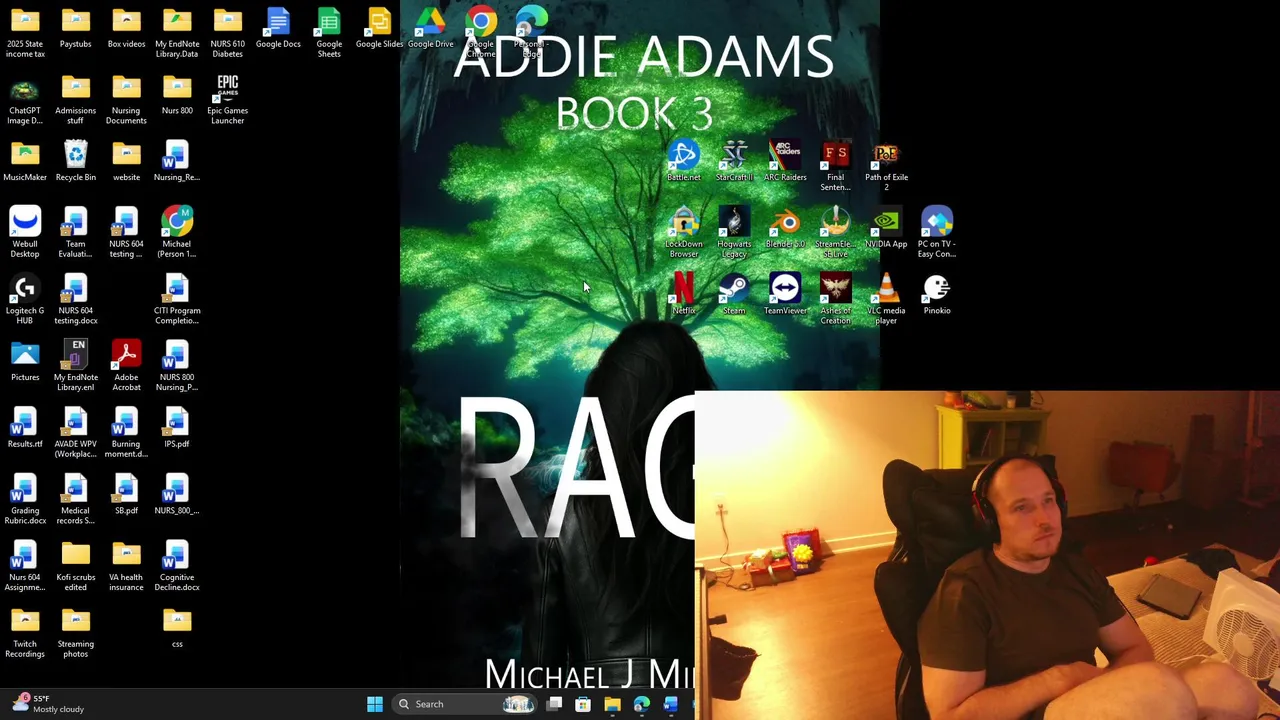Open the NURS_800_... Word document
Screen dimensions: 1280x720
(x=177, y=495)
